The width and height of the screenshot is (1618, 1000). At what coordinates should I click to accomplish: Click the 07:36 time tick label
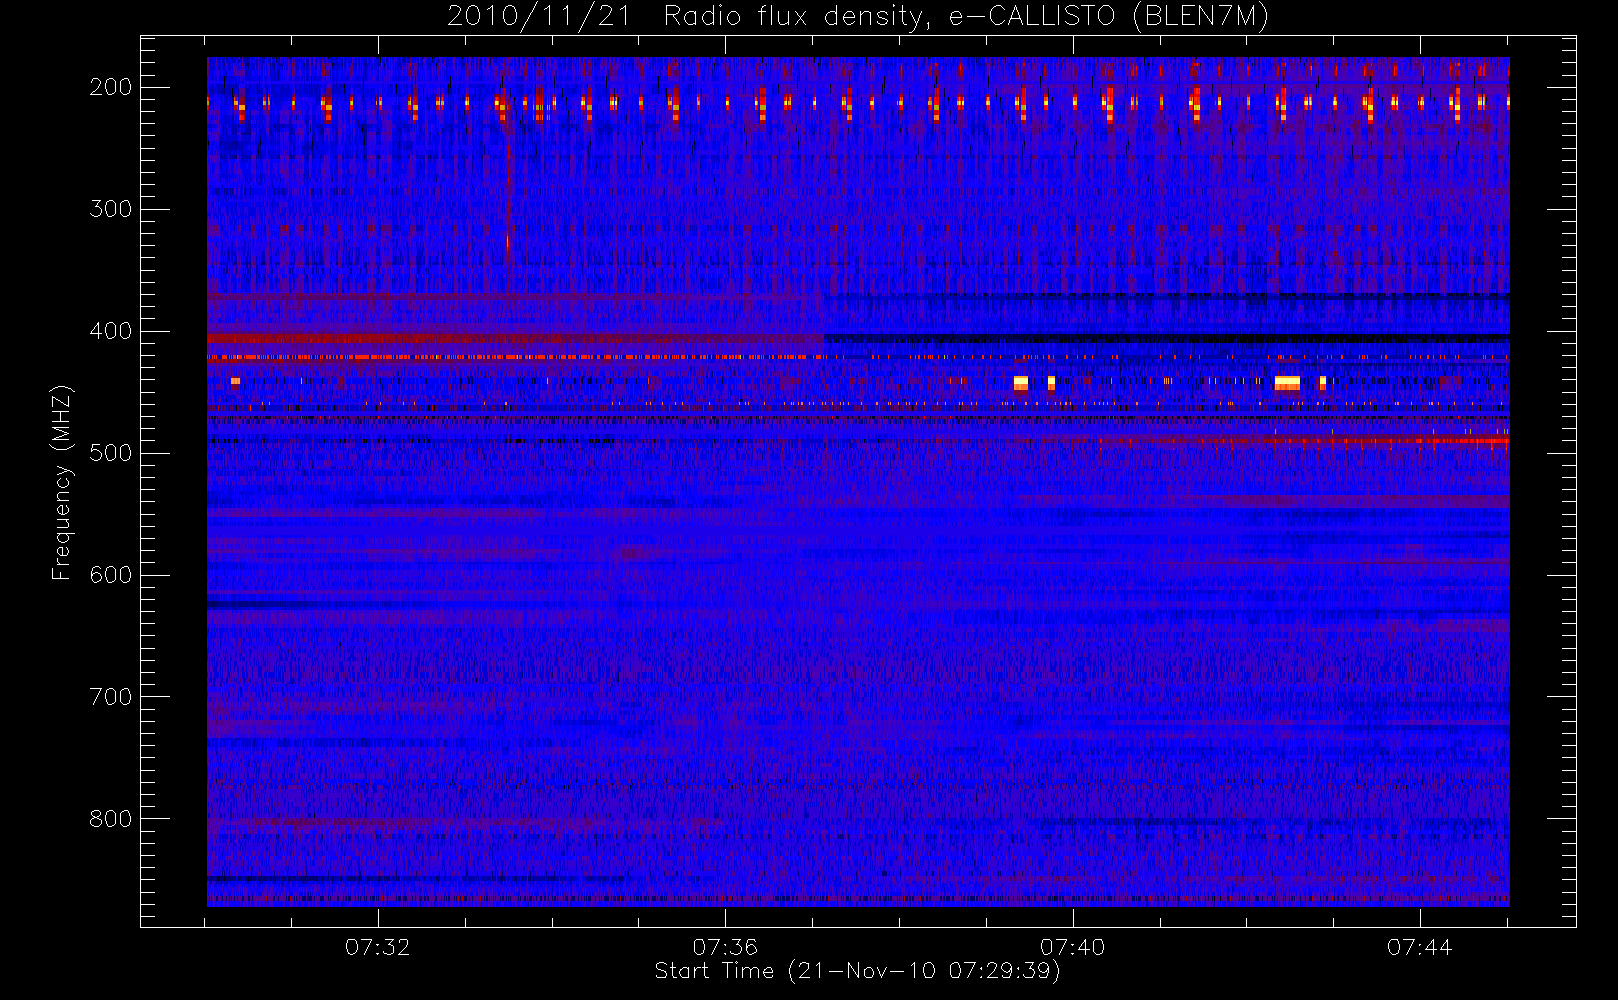click(725, 947)
